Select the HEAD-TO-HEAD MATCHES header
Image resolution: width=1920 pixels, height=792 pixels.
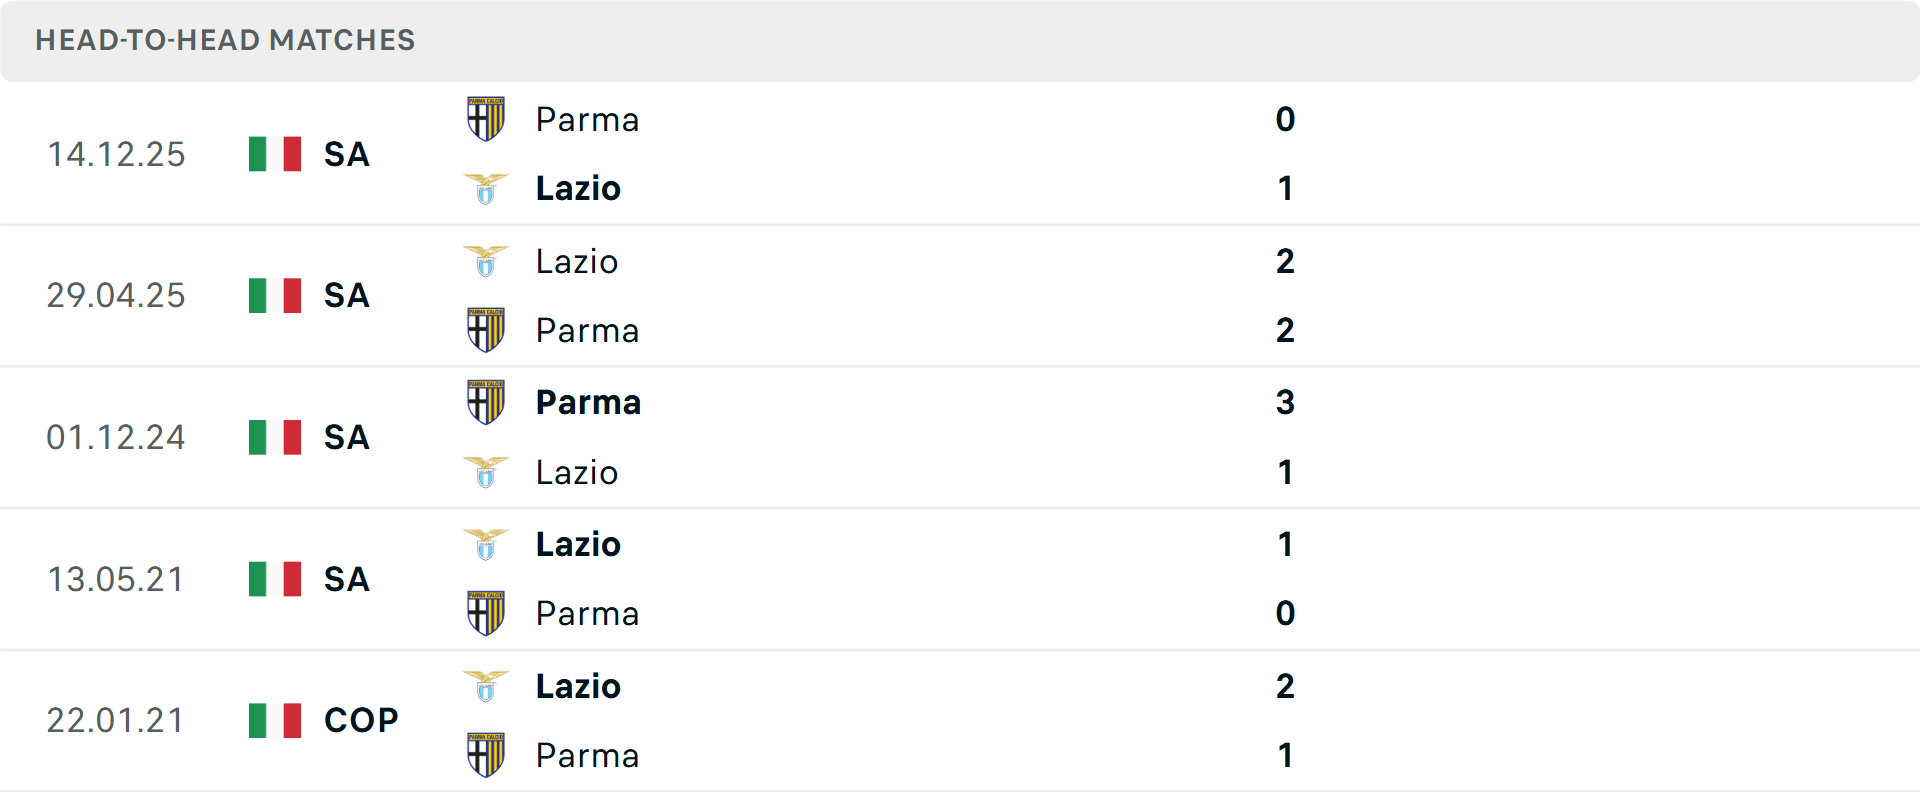tap(225, 41)
